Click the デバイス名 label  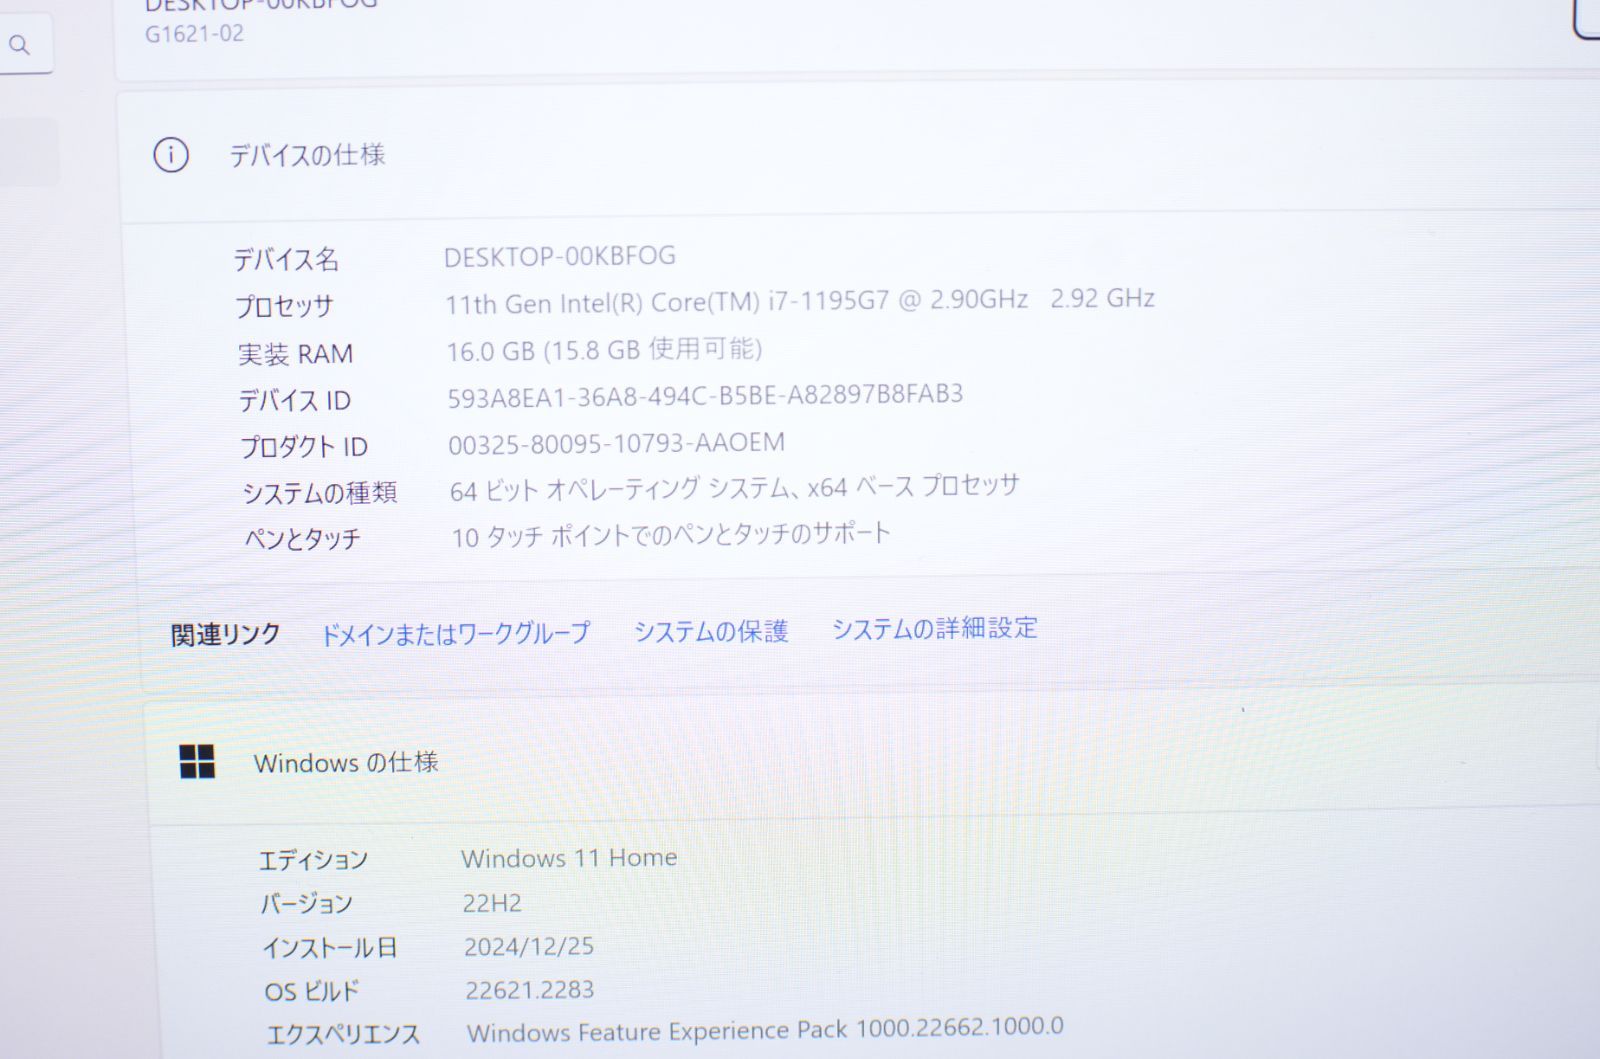click(286, 259)
